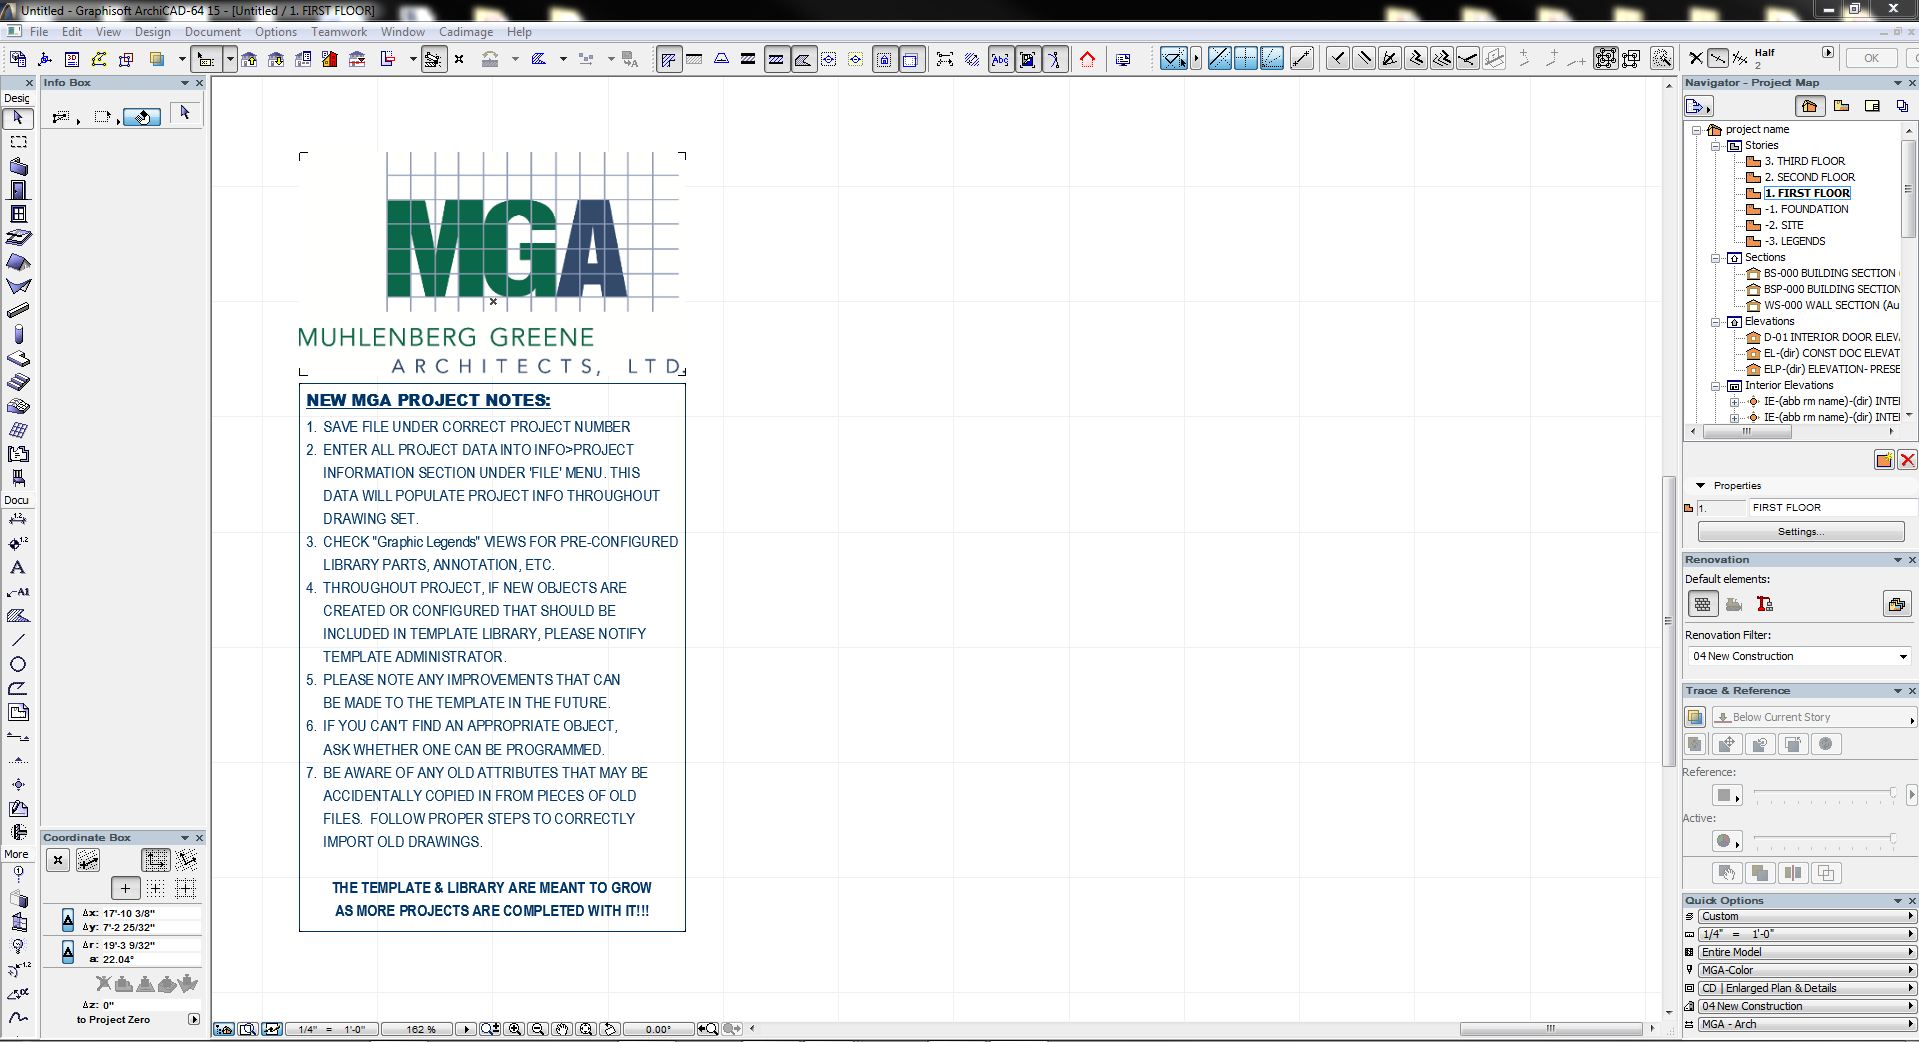Click the red house icon in toolbar
This screenshot has height=1042, width=1919.
1088,59
